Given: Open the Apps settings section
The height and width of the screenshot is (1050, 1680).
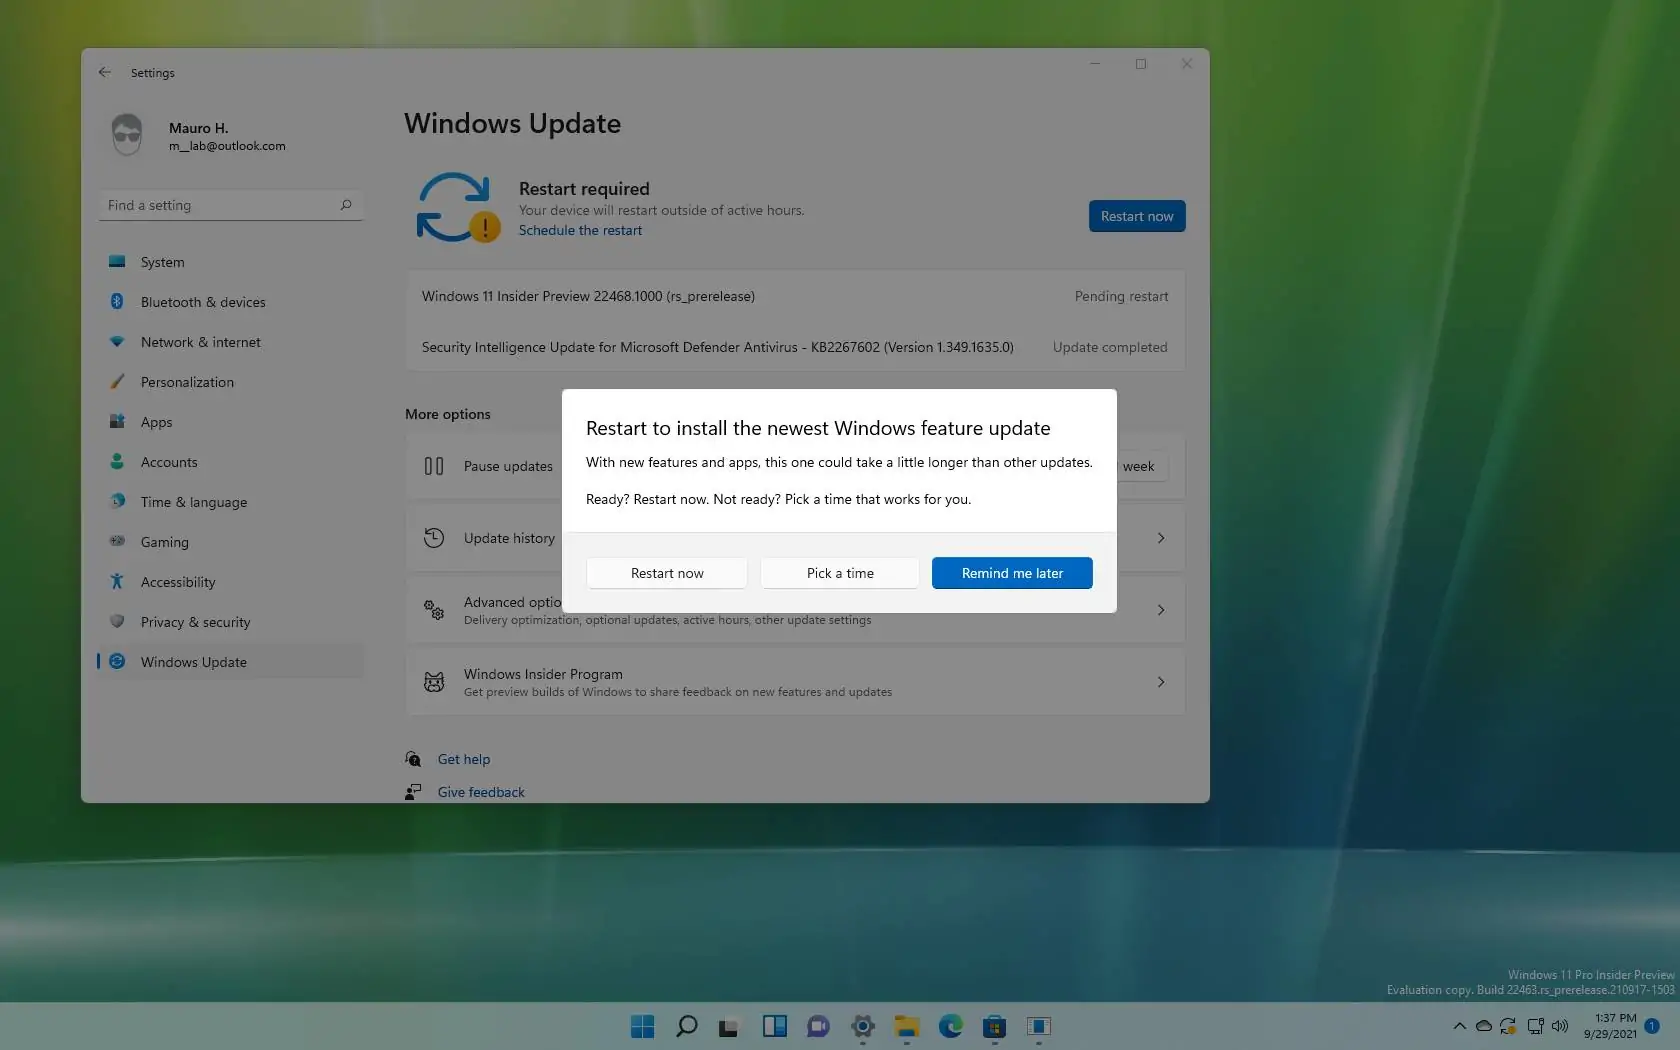Looking at the screenshot, I should point(156,422).
